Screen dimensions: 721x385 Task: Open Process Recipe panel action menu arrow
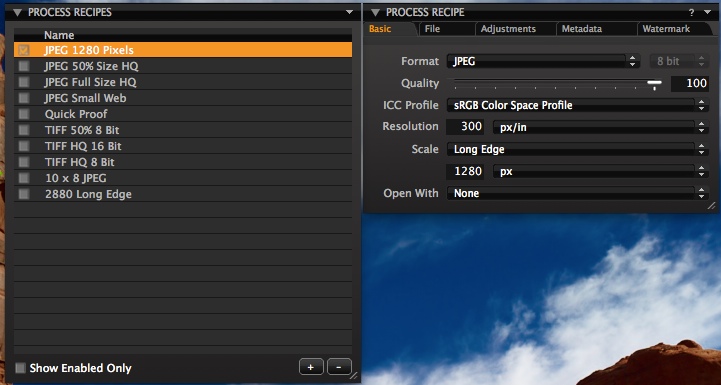[707, 12]
